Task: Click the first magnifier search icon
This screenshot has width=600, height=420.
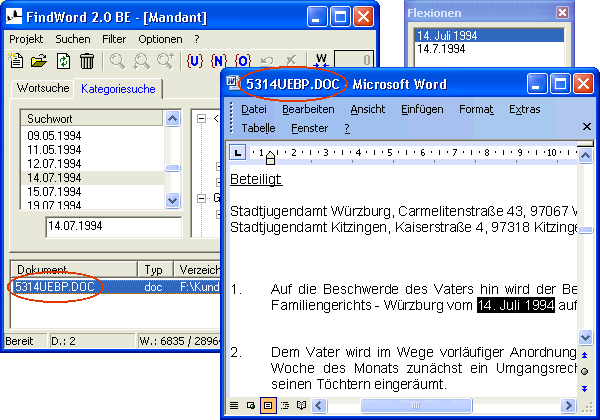Action: tap(117, 61)
